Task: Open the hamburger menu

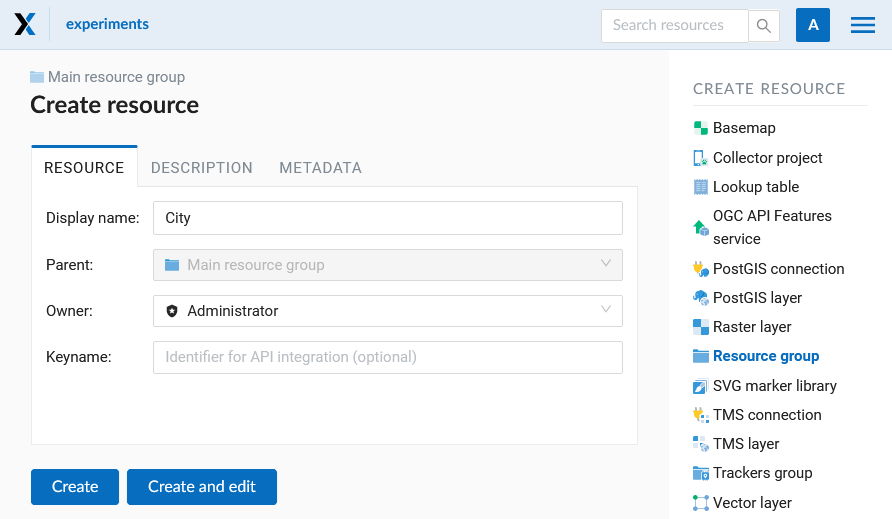Action: click(862, 25)
